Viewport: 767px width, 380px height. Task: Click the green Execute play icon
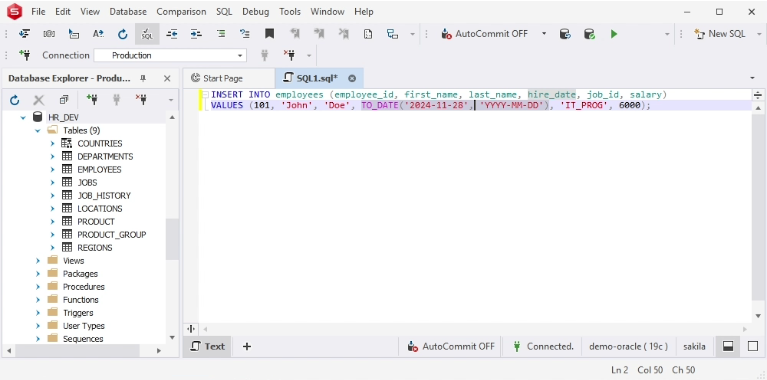(x=613, y=34)
